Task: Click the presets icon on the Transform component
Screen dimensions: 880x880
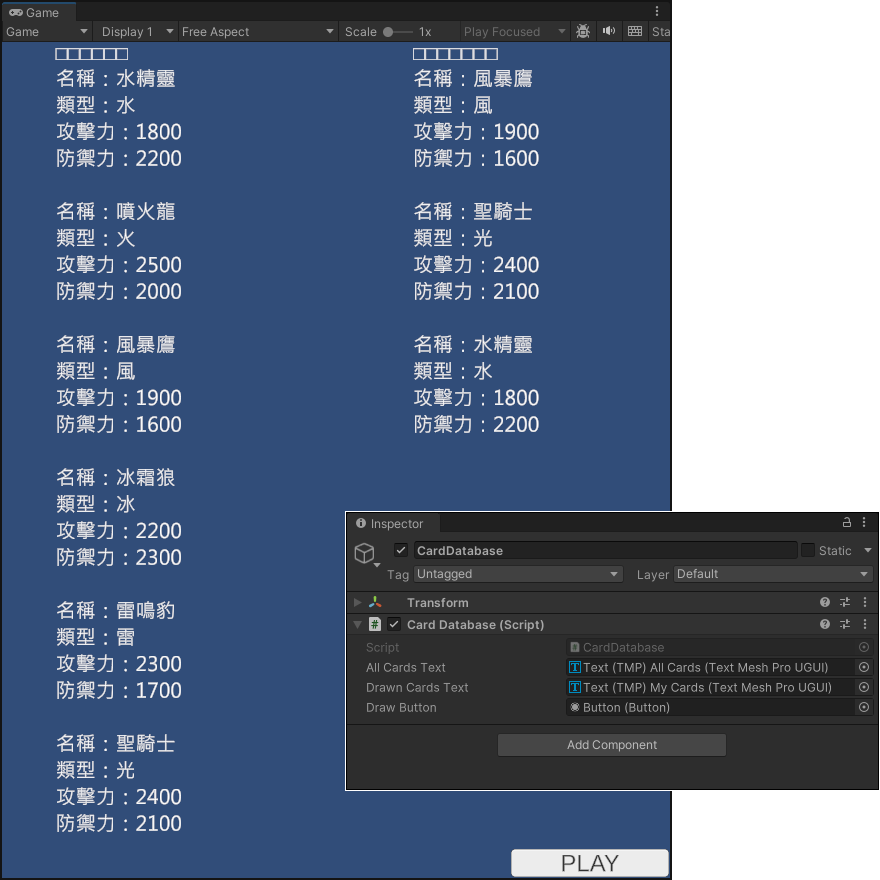Action: (x=845, y=601)
